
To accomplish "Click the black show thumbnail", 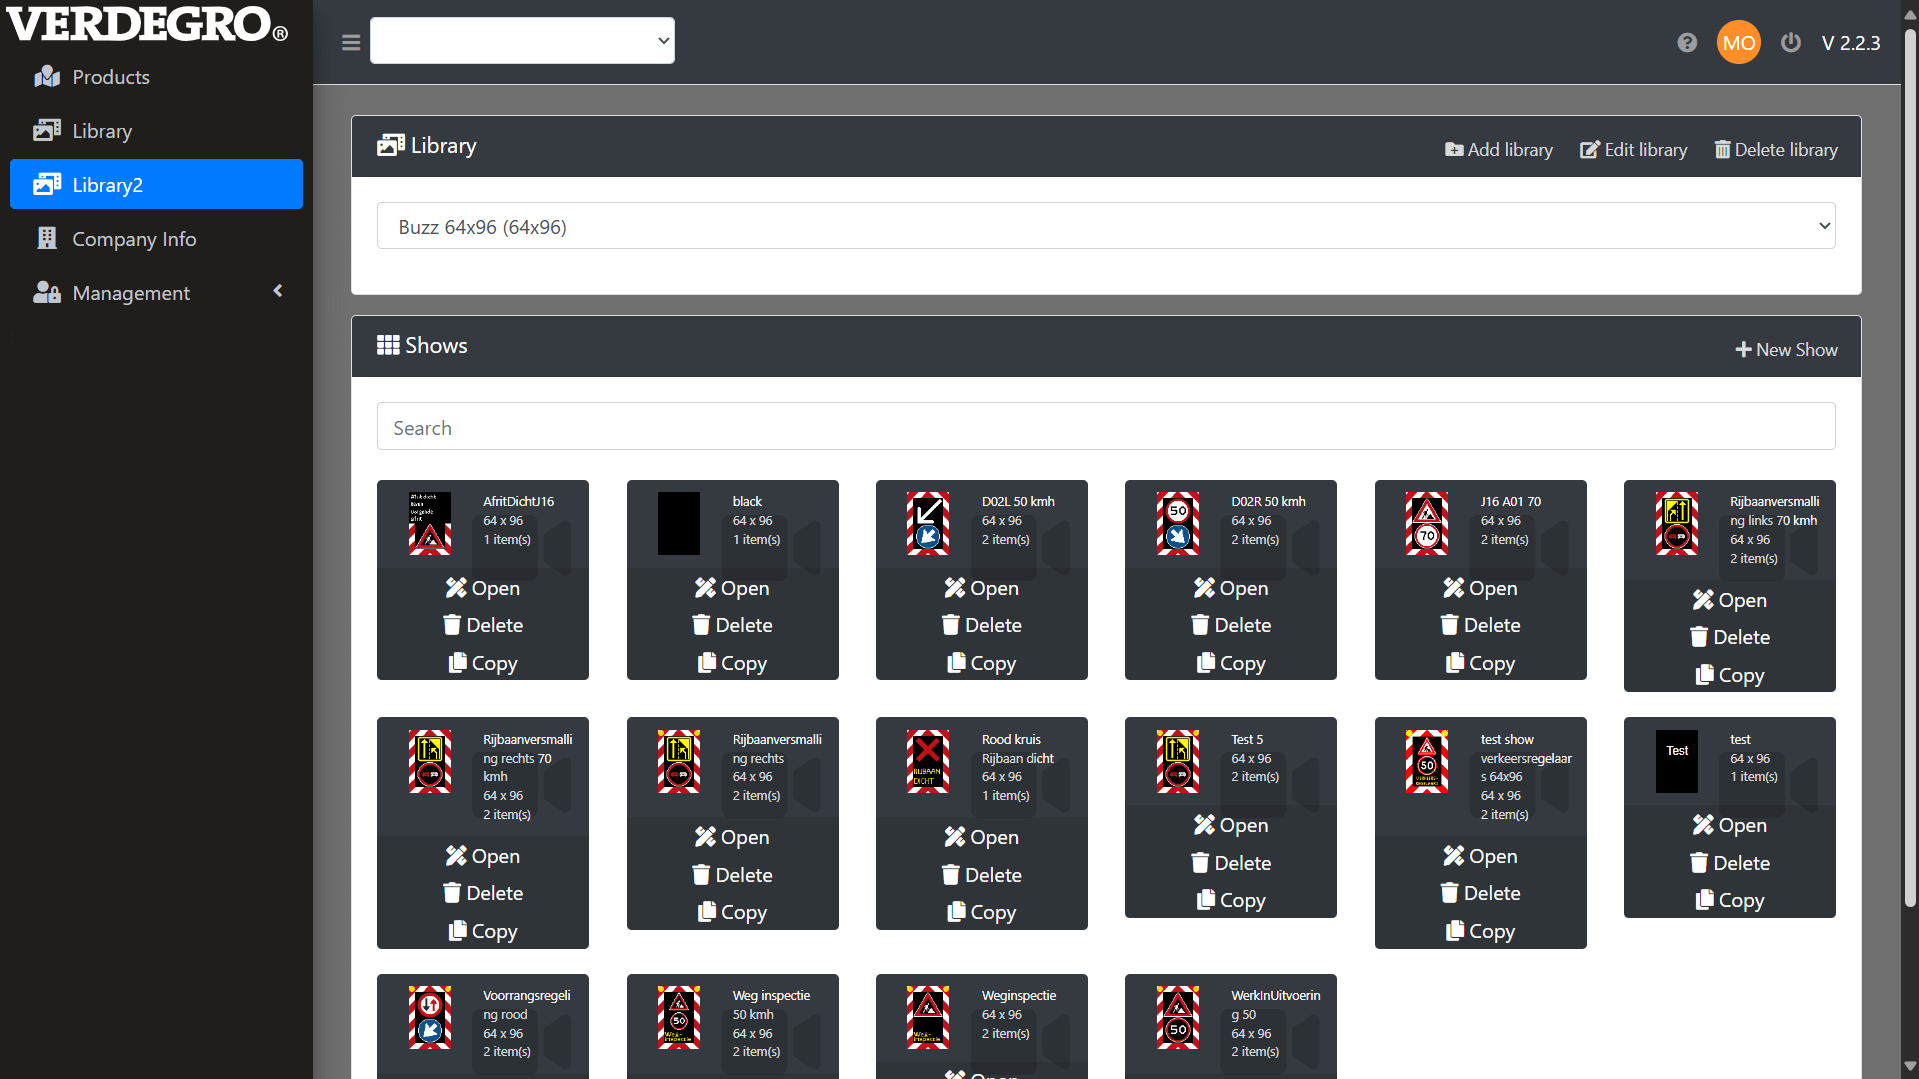I will pyautogui.click(x=679, y=523).
